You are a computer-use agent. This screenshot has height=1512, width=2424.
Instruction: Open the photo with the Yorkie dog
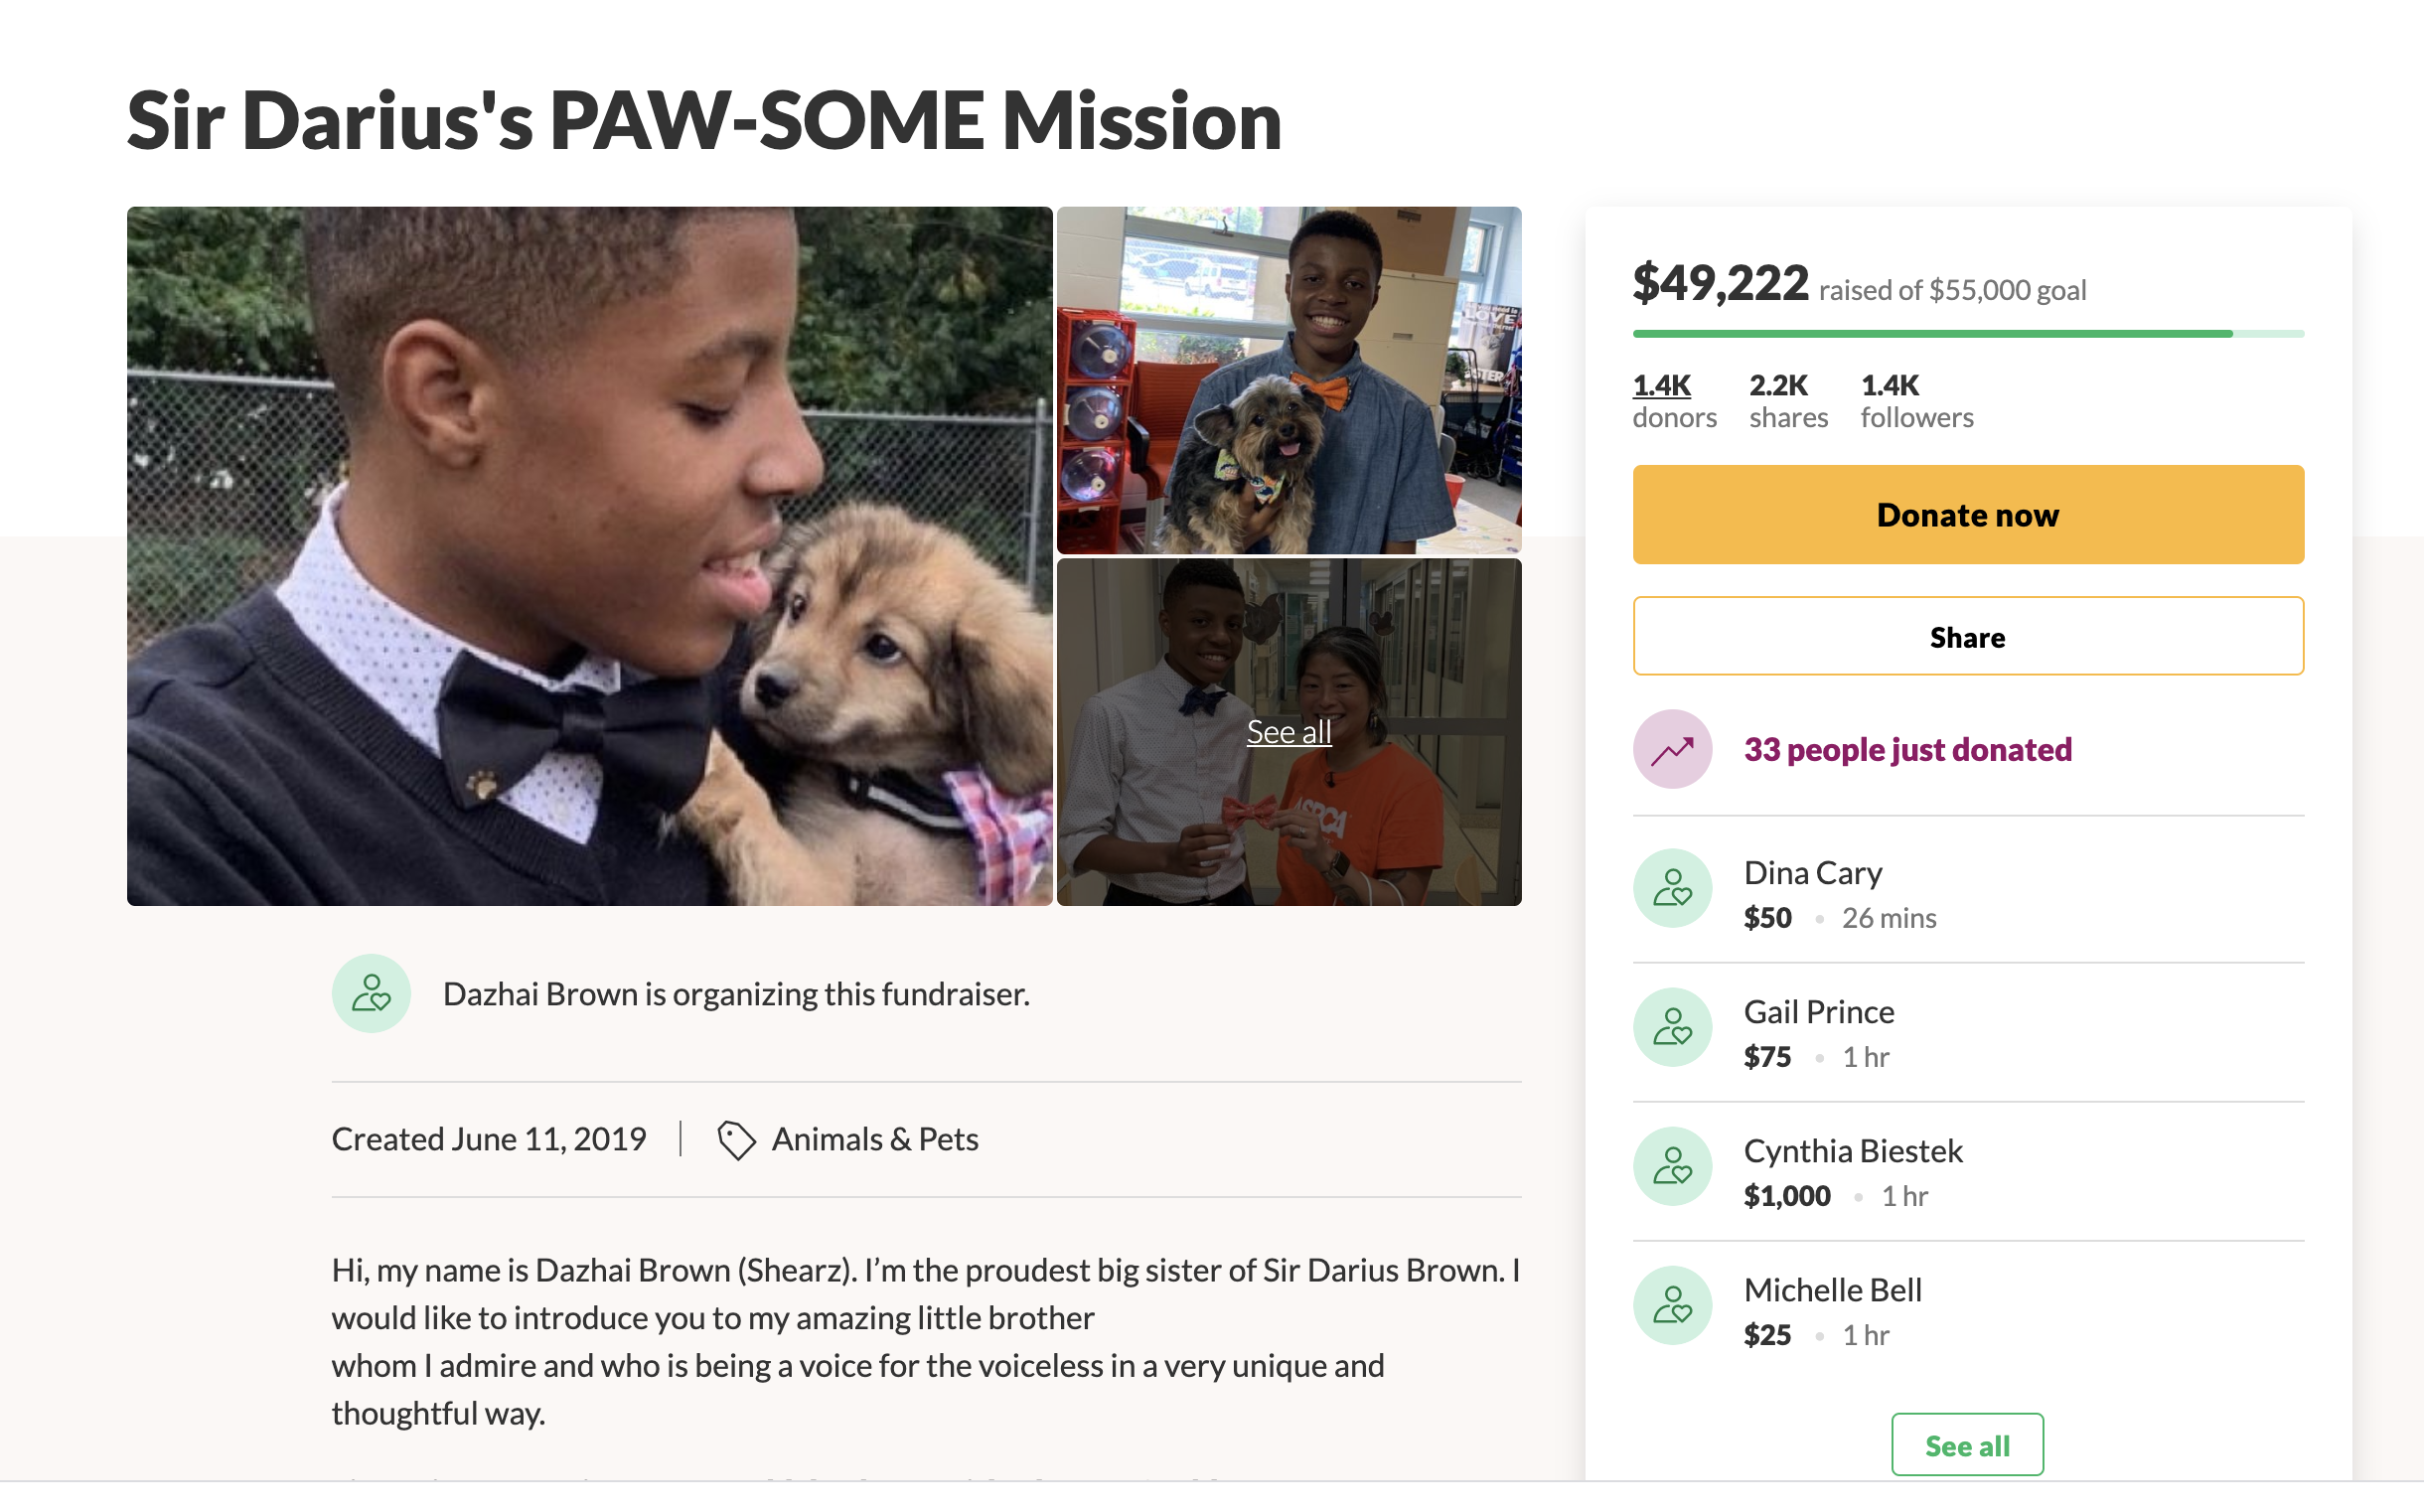pos(1288,380)
